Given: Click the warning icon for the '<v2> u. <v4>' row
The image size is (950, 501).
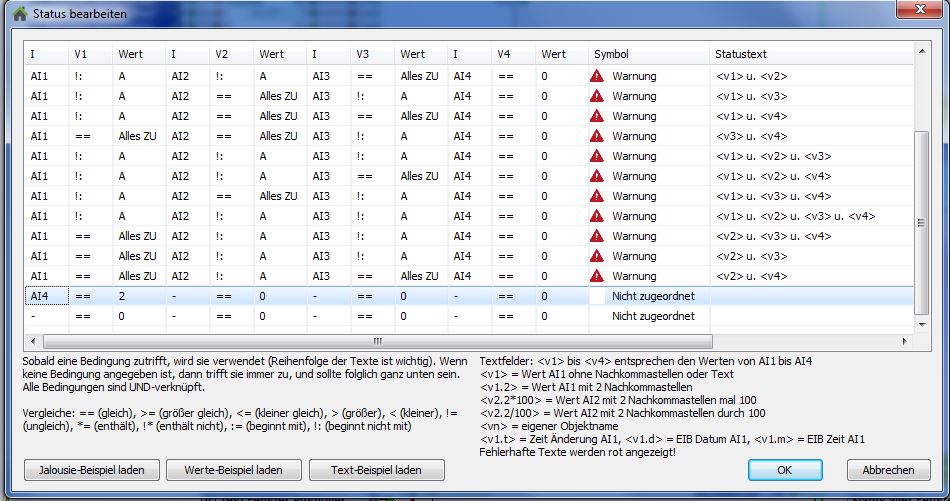Looking at the screenshot, I should coord(597,276).
